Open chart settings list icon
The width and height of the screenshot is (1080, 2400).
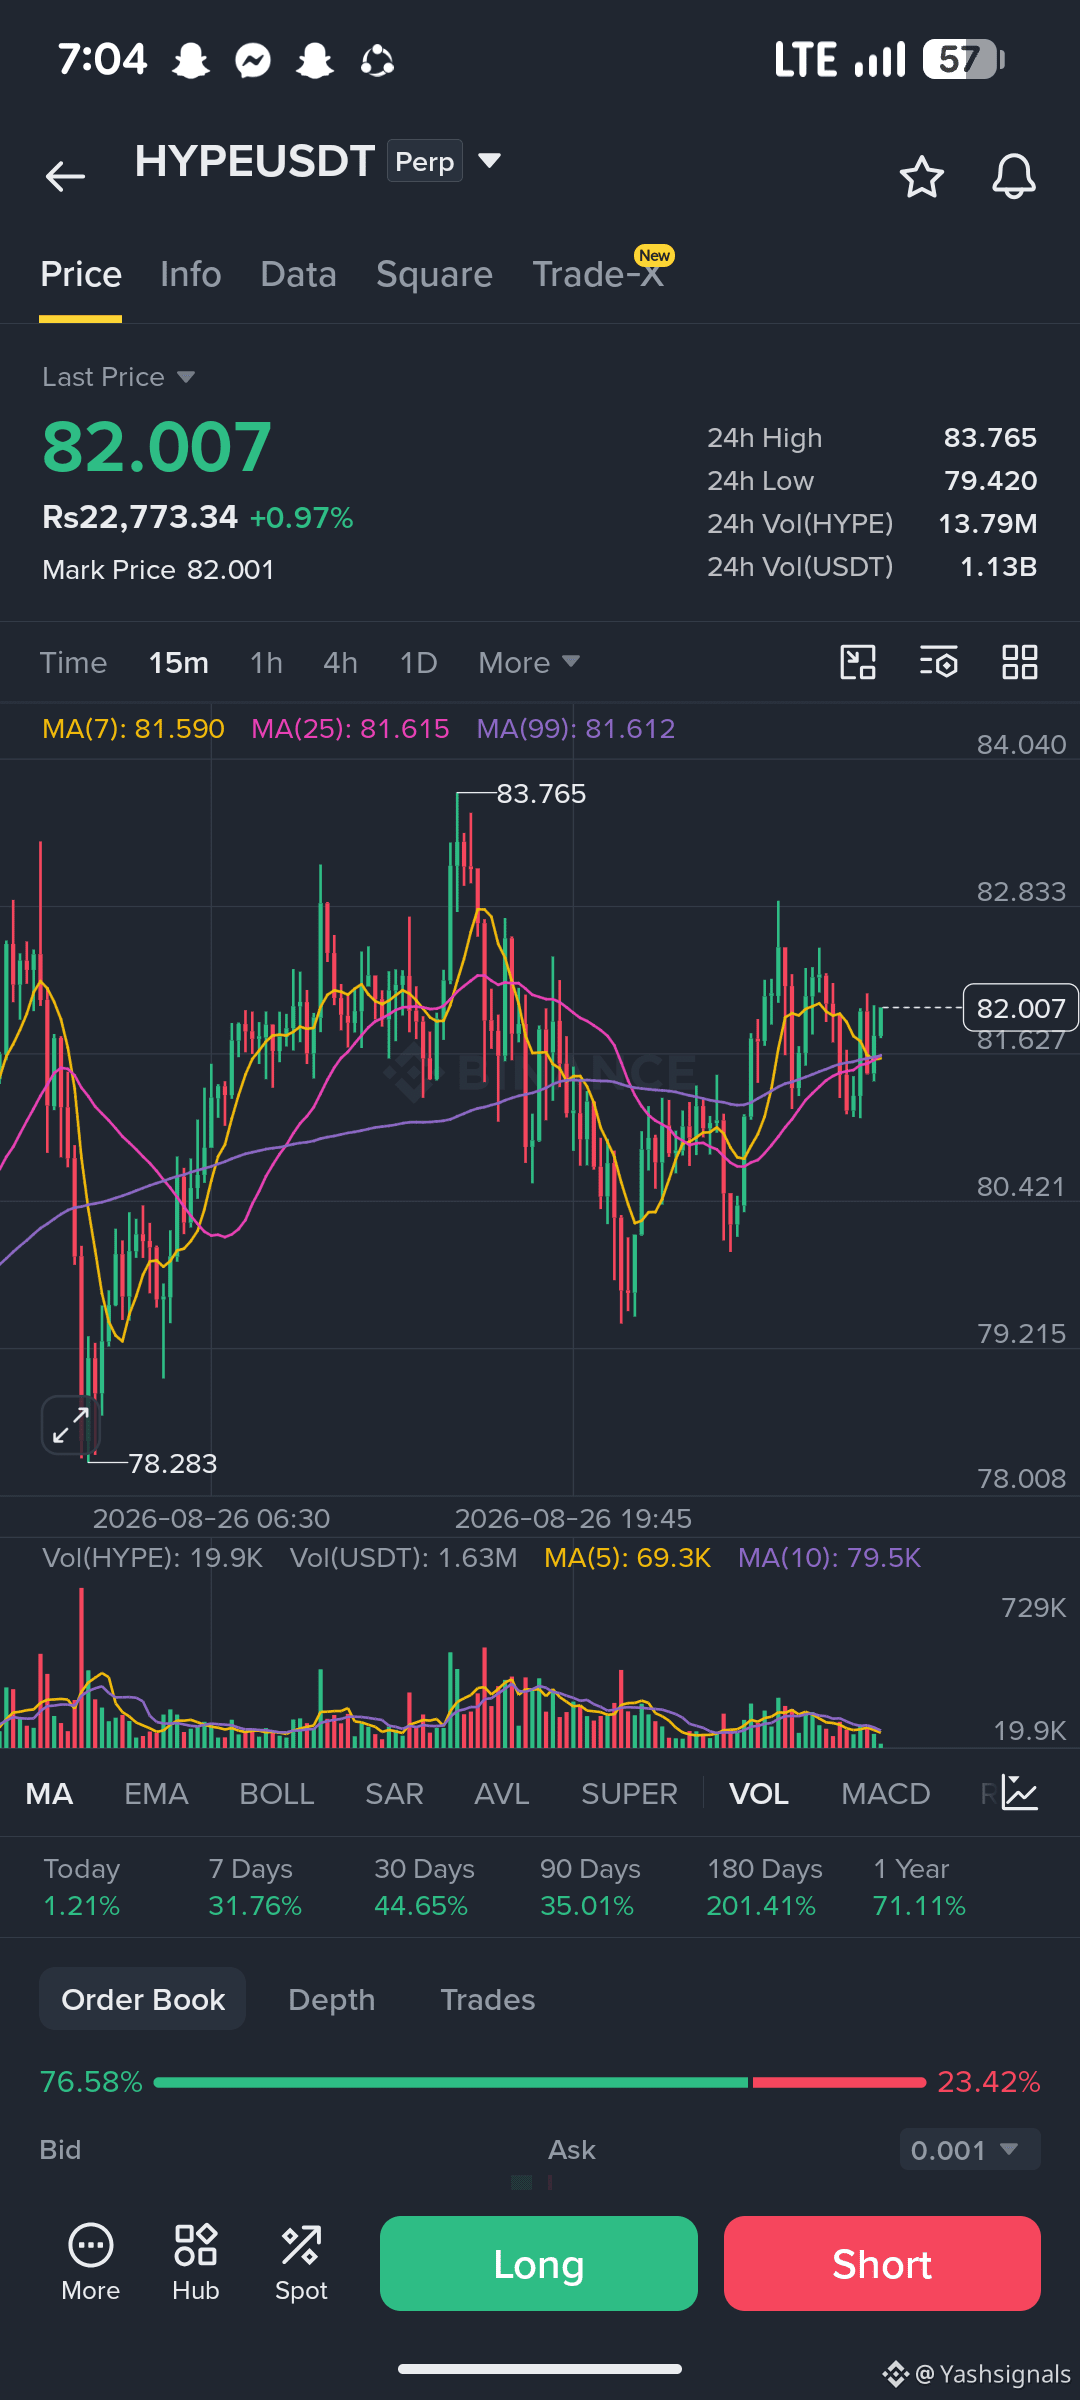coord(939,662)
